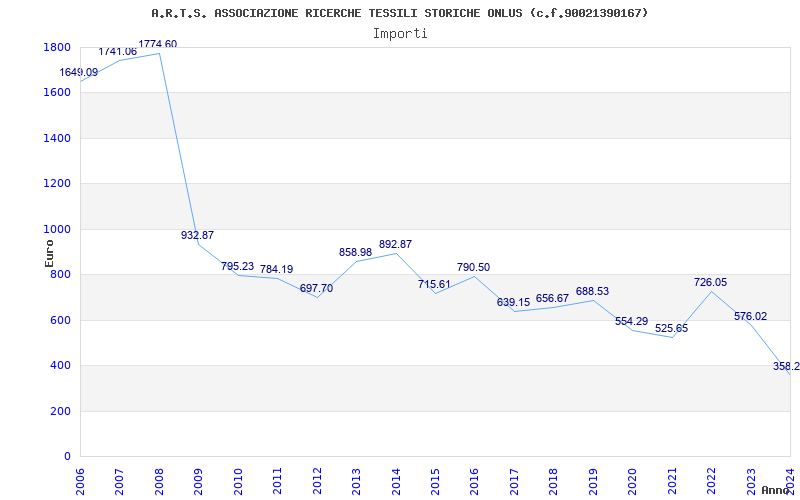Click the 2013 year label
The height and width of the screenshot is (500, 800).
[357, 482]
